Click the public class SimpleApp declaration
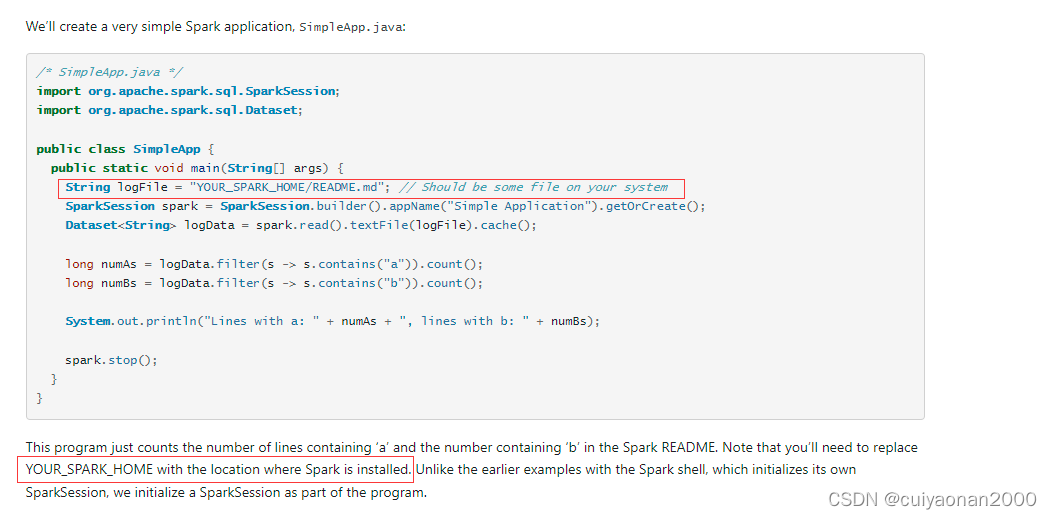 [x=125, y=149]
